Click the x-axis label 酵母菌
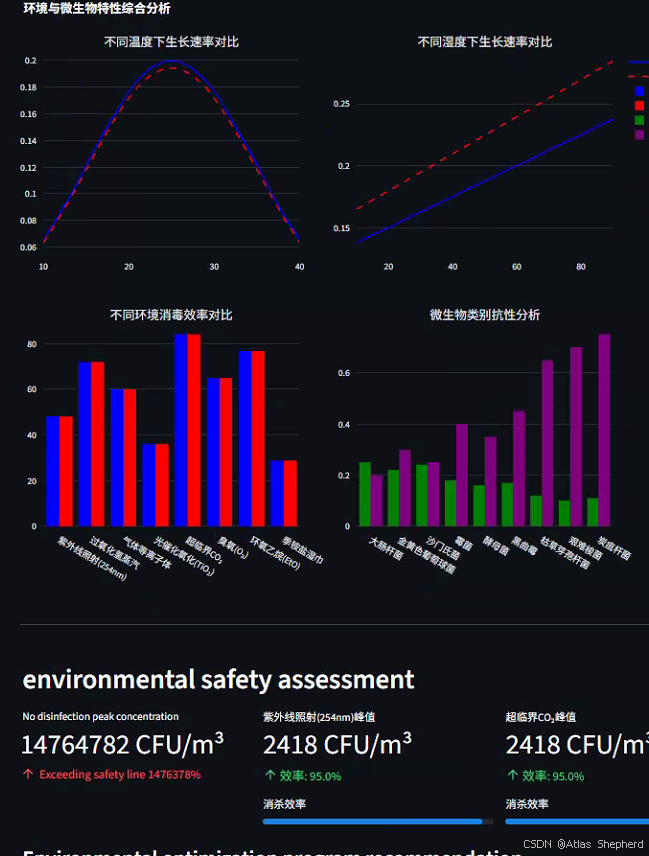The width and height of the screenshot is (649, 856). click(x=496, y=545)
